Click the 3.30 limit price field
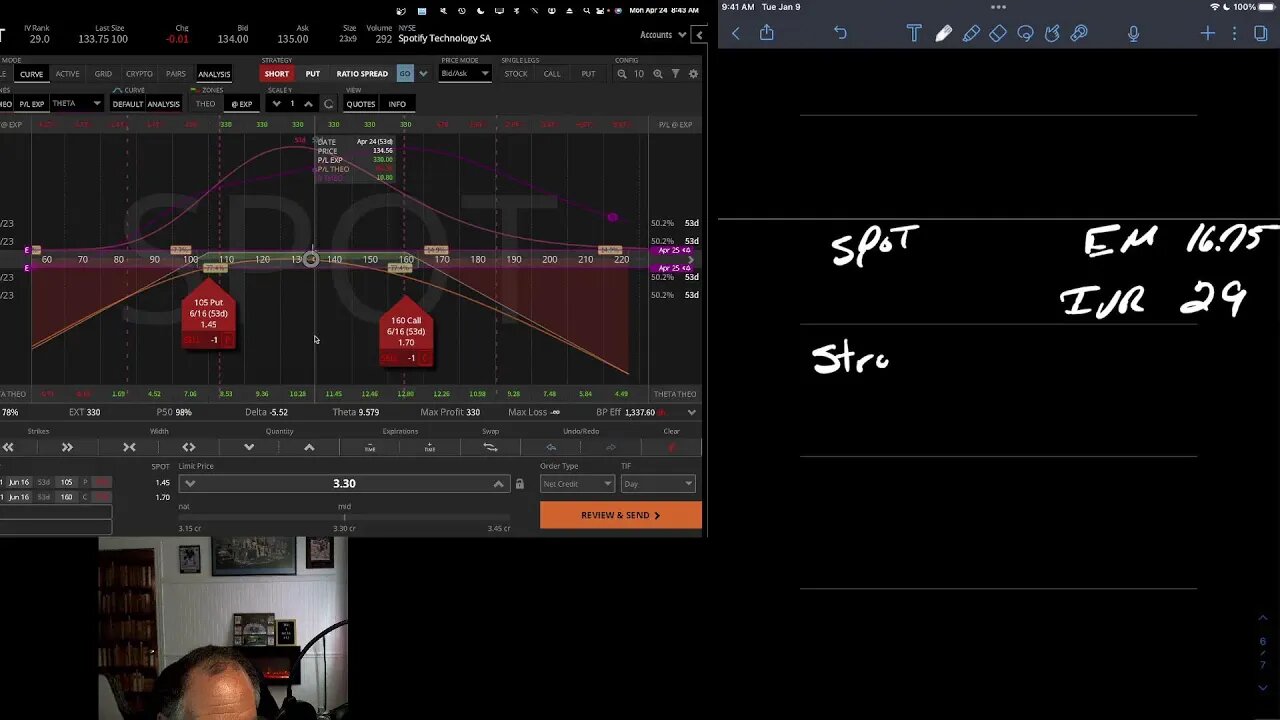Viewport: 1280px width, 720px height. [344, 484]
